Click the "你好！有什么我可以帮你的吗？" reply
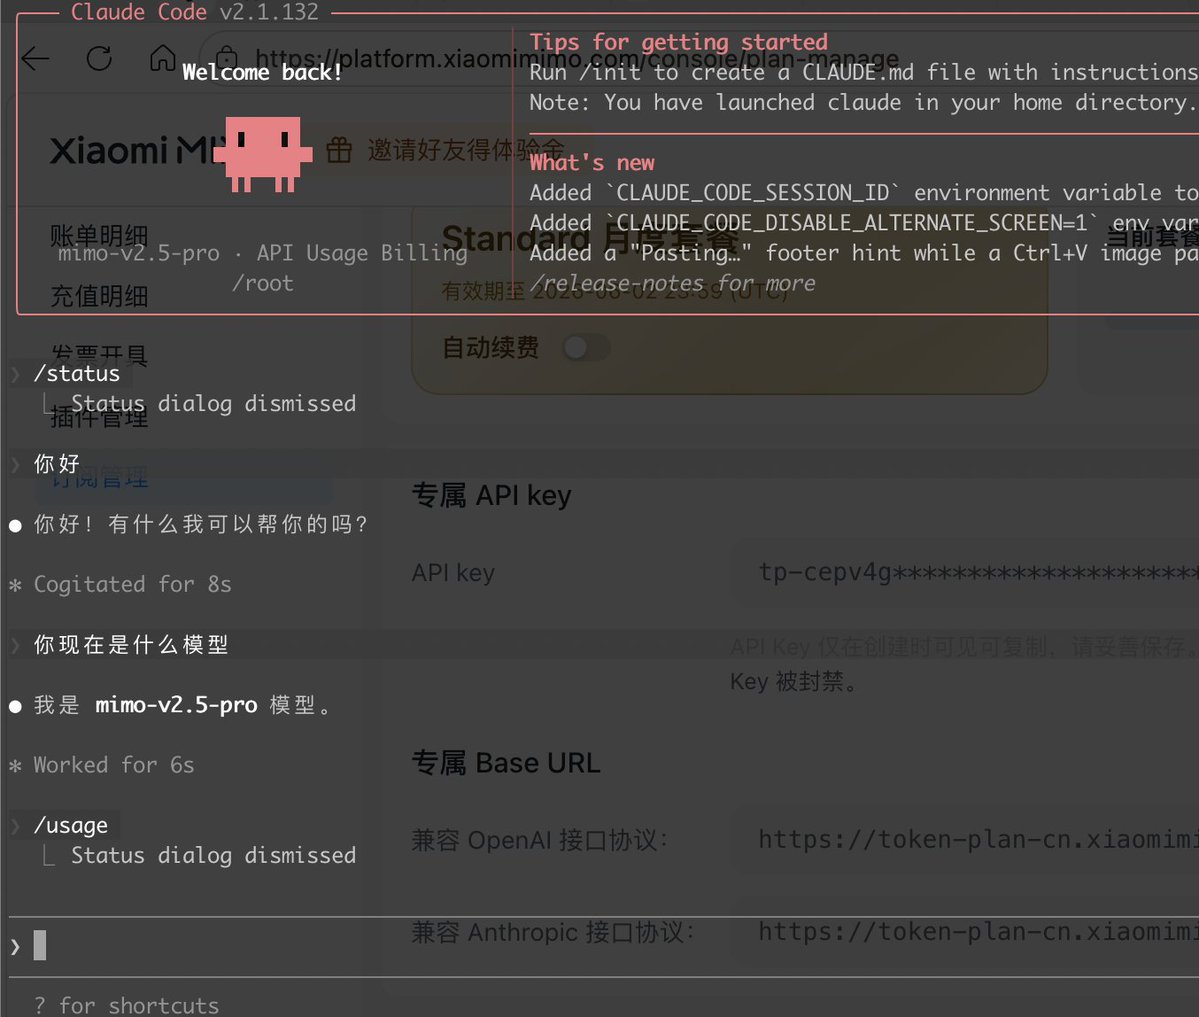This screenshot has height=1017, width=1199. [201, 524]
